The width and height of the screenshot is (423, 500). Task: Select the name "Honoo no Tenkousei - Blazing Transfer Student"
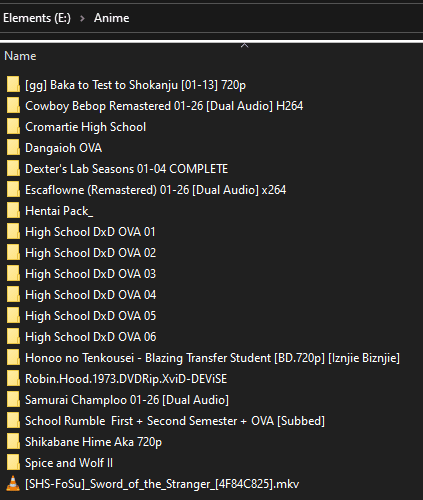point(148,358)
